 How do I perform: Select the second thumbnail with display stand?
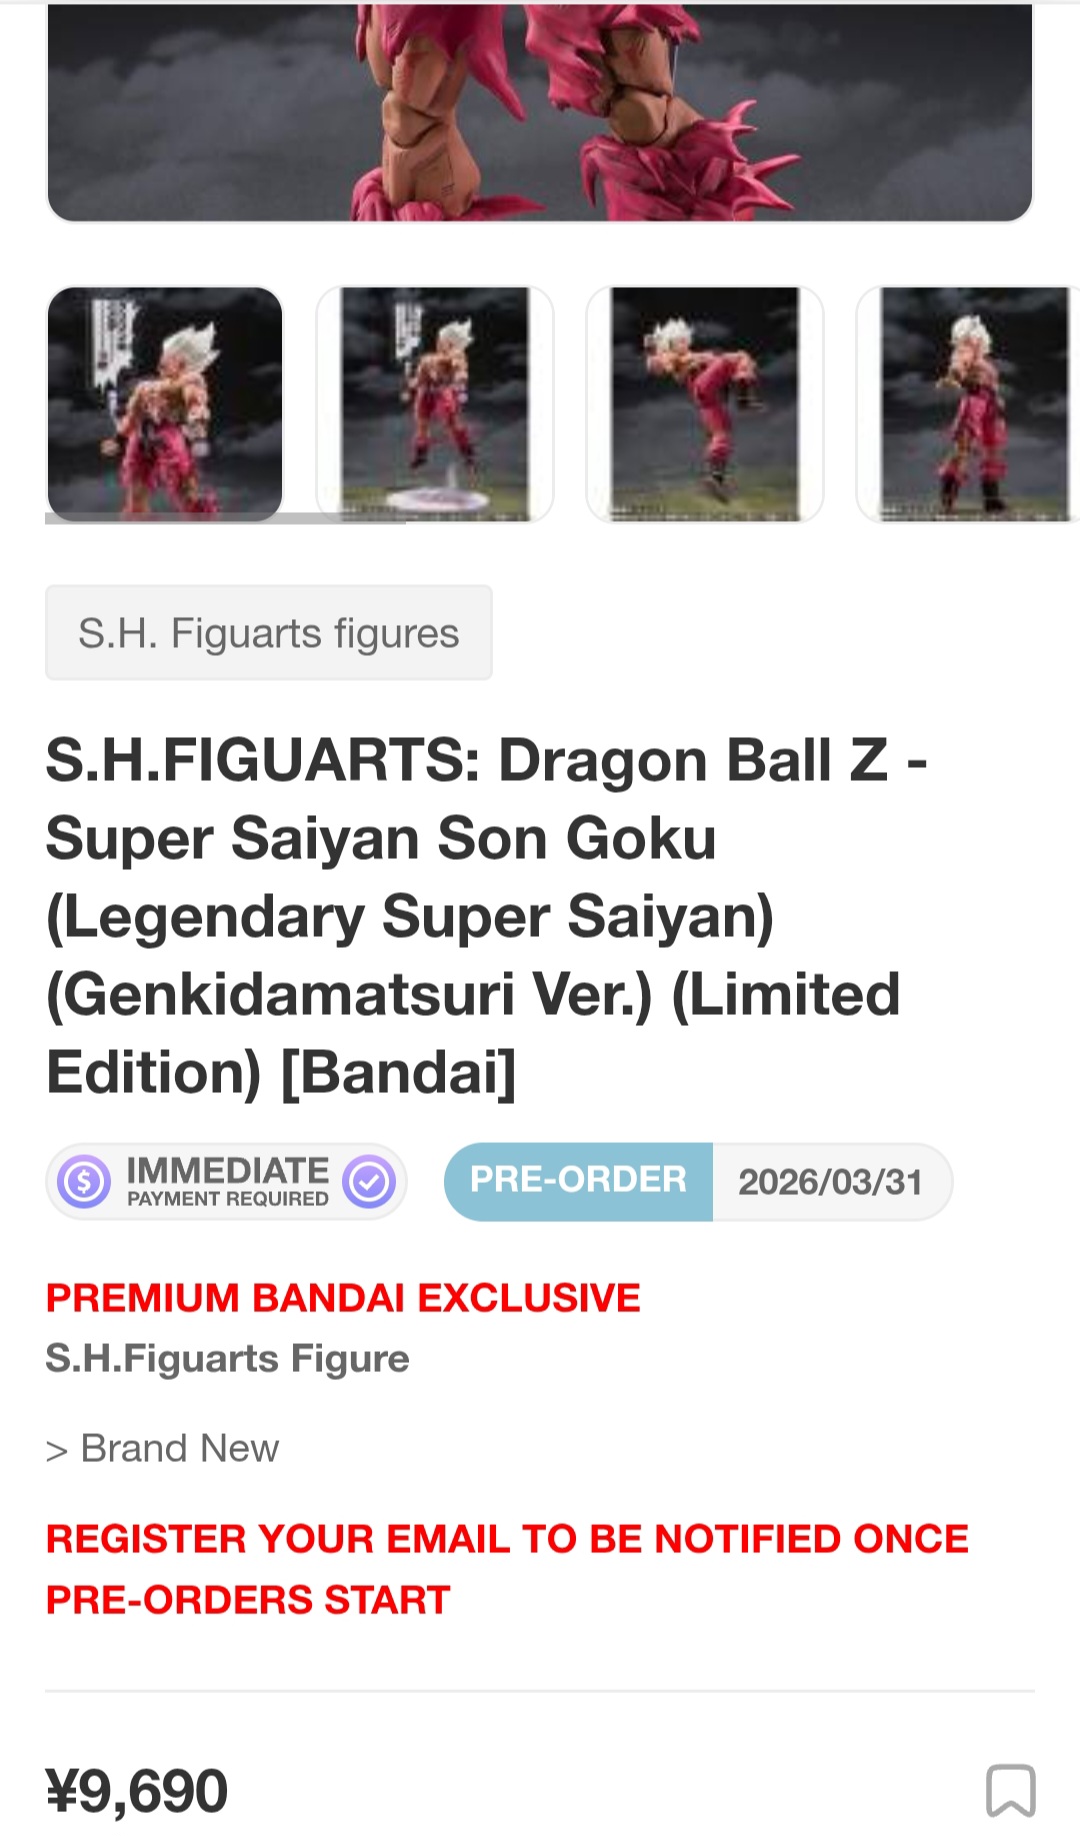point(435,404)
